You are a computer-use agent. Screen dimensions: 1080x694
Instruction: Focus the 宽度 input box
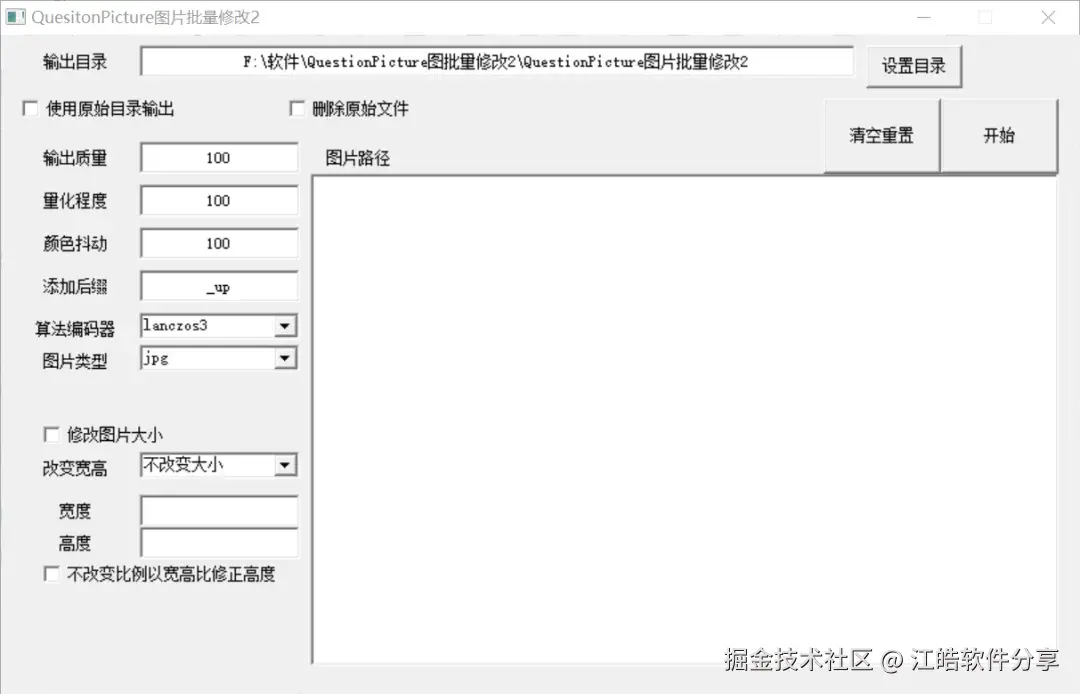coord(219,511)
